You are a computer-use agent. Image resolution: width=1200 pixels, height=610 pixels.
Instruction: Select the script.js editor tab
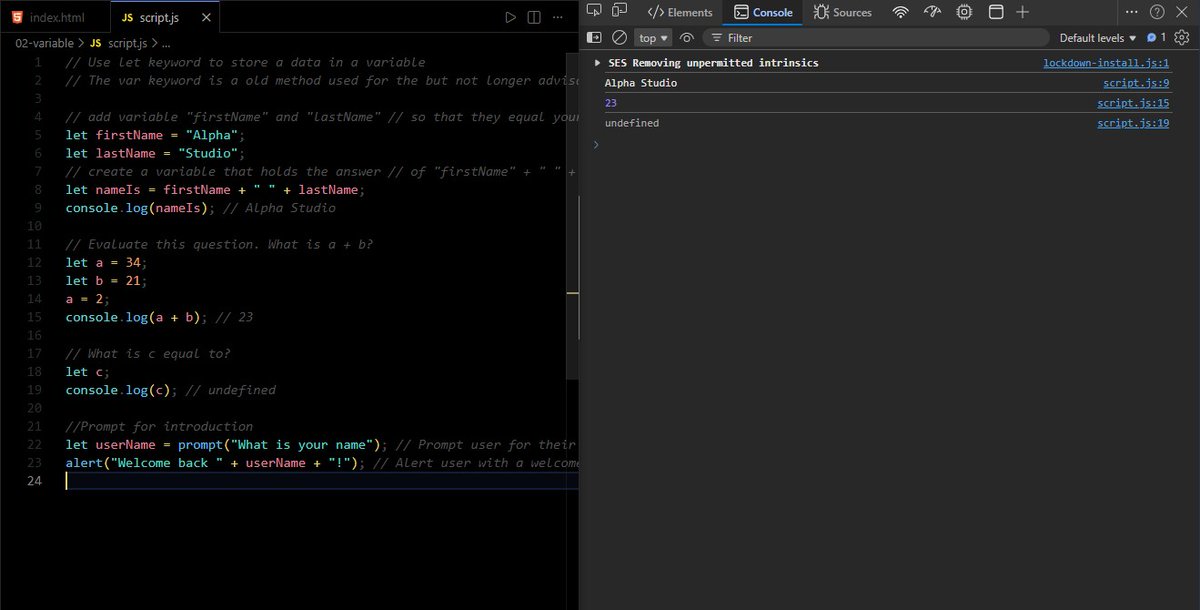tap(162, 18)
